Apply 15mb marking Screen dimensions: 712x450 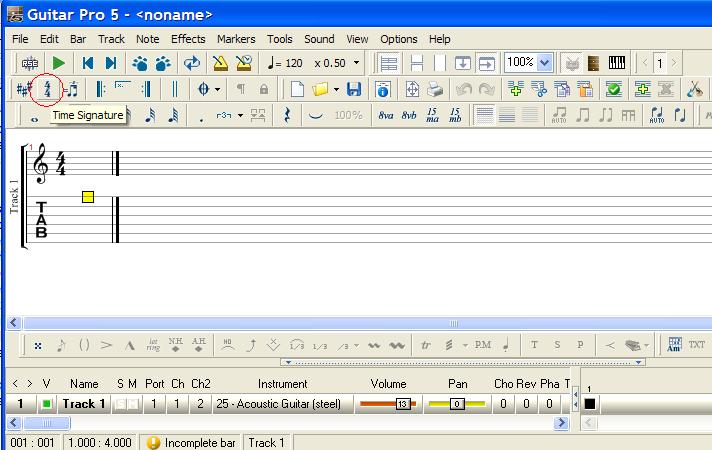455,115
